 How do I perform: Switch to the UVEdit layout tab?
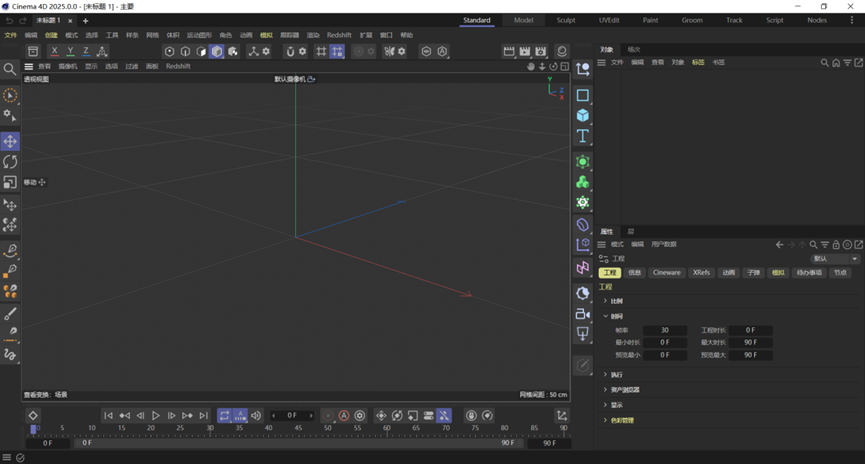608,20
